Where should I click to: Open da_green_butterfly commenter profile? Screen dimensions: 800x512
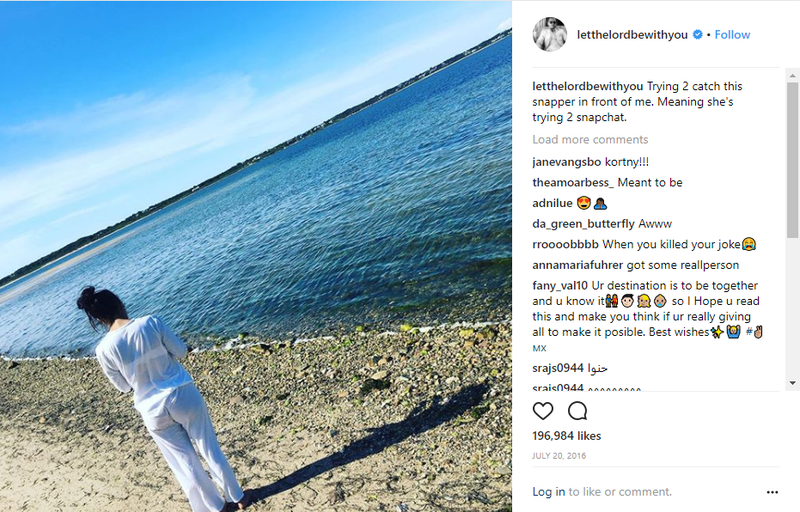click(583, 224)
